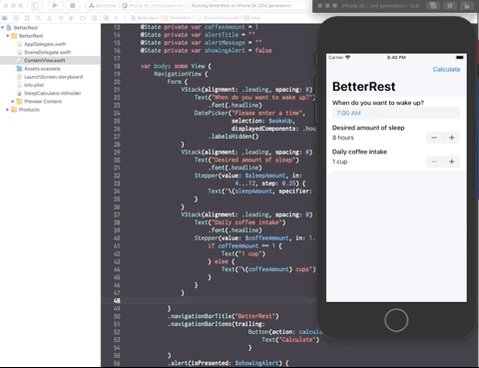Click the line 50 code '.navigationBarTitle("BetterRest")'
Screen dimensions: 479x368
pos(223,316)
